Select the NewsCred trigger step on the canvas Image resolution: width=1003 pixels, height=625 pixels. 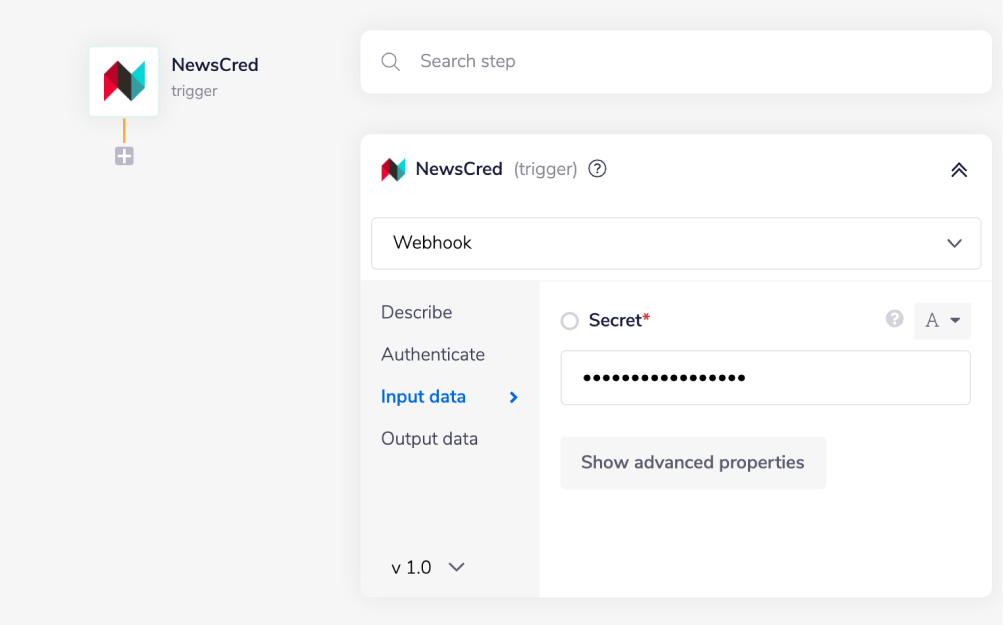123,81
